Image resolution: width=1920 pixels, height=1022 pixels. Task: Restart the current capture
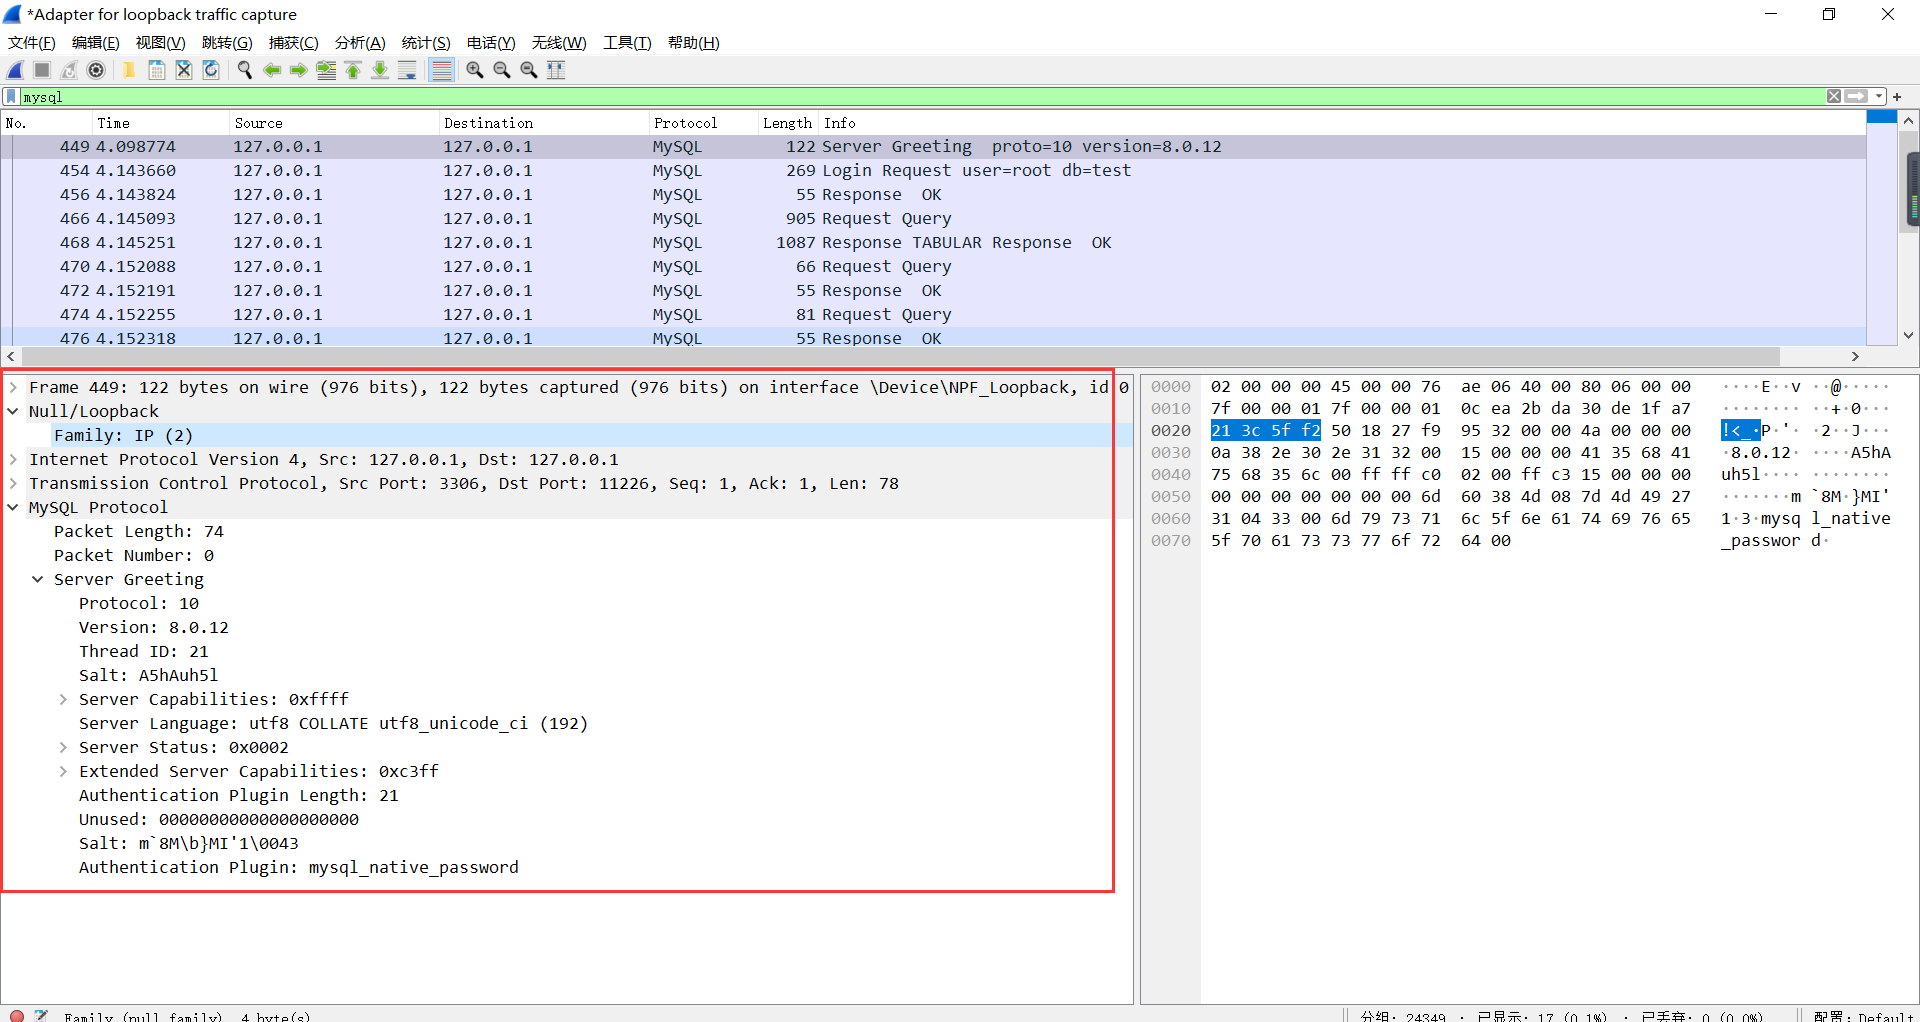[x=69, y=70]
